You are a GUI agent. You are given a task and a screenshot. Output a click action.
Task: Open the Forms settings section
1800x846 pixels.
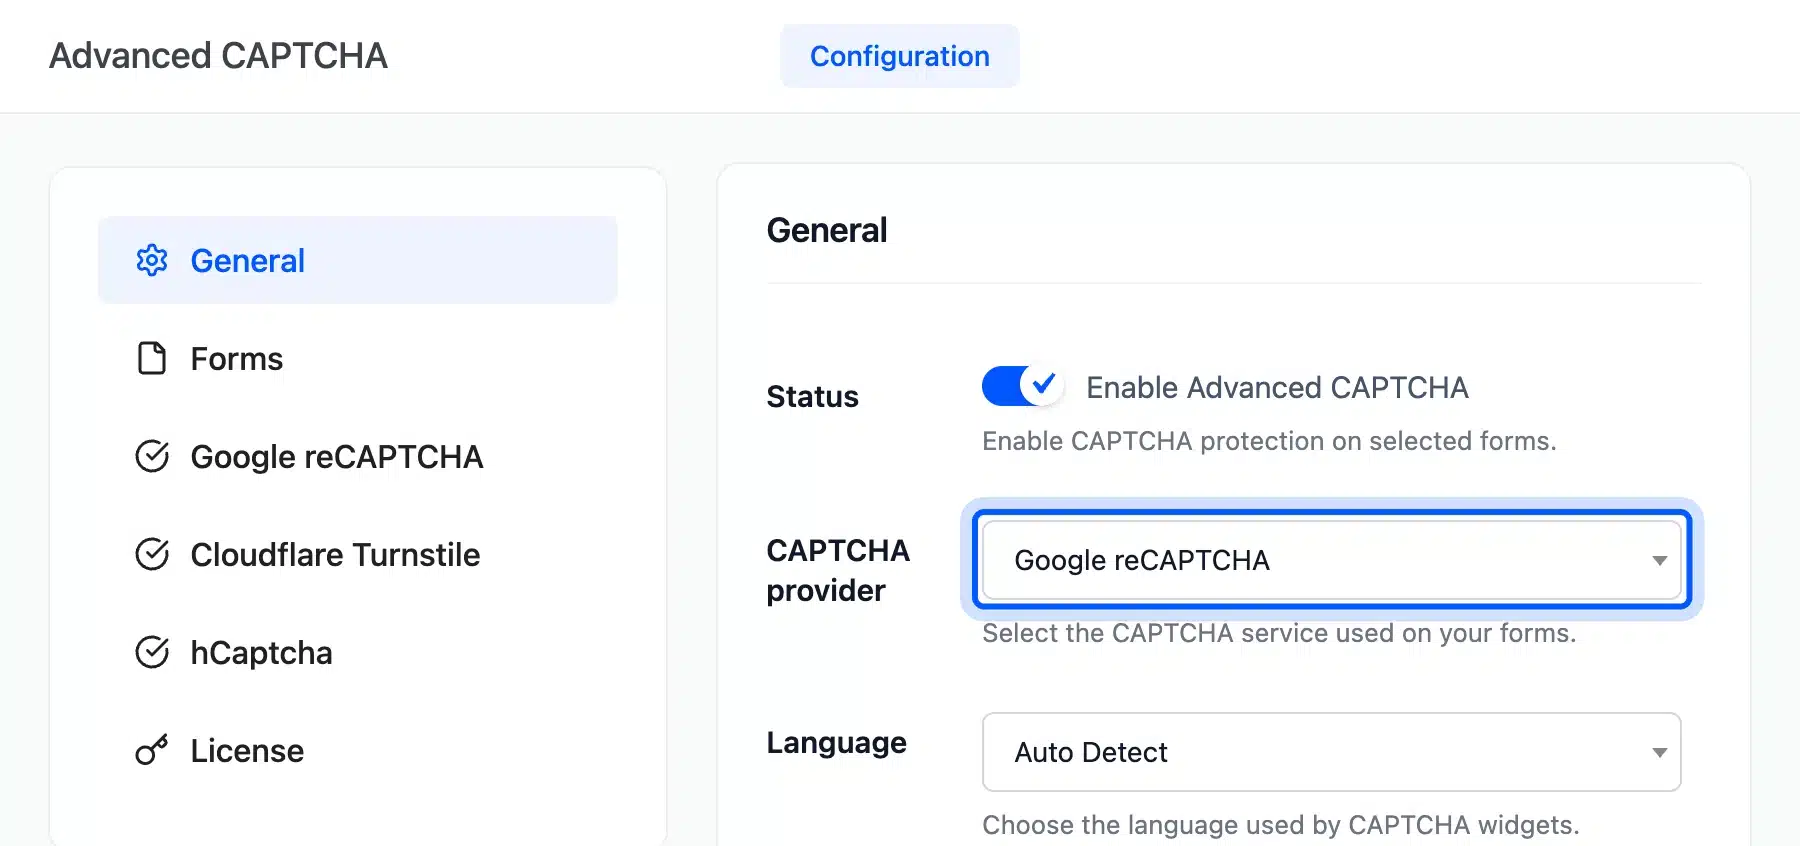point(358,358)
